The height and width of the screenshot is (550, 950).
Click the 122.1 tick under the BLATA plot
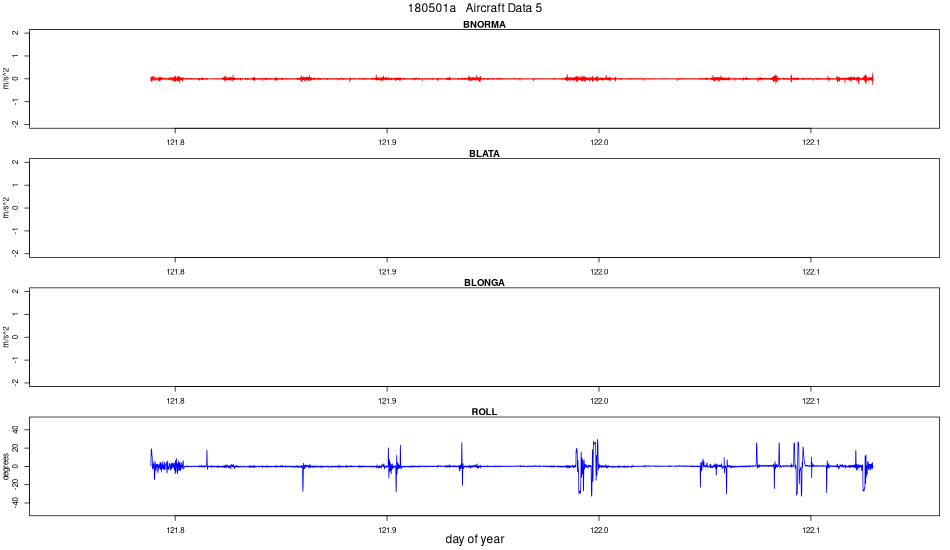pos(811,272)
